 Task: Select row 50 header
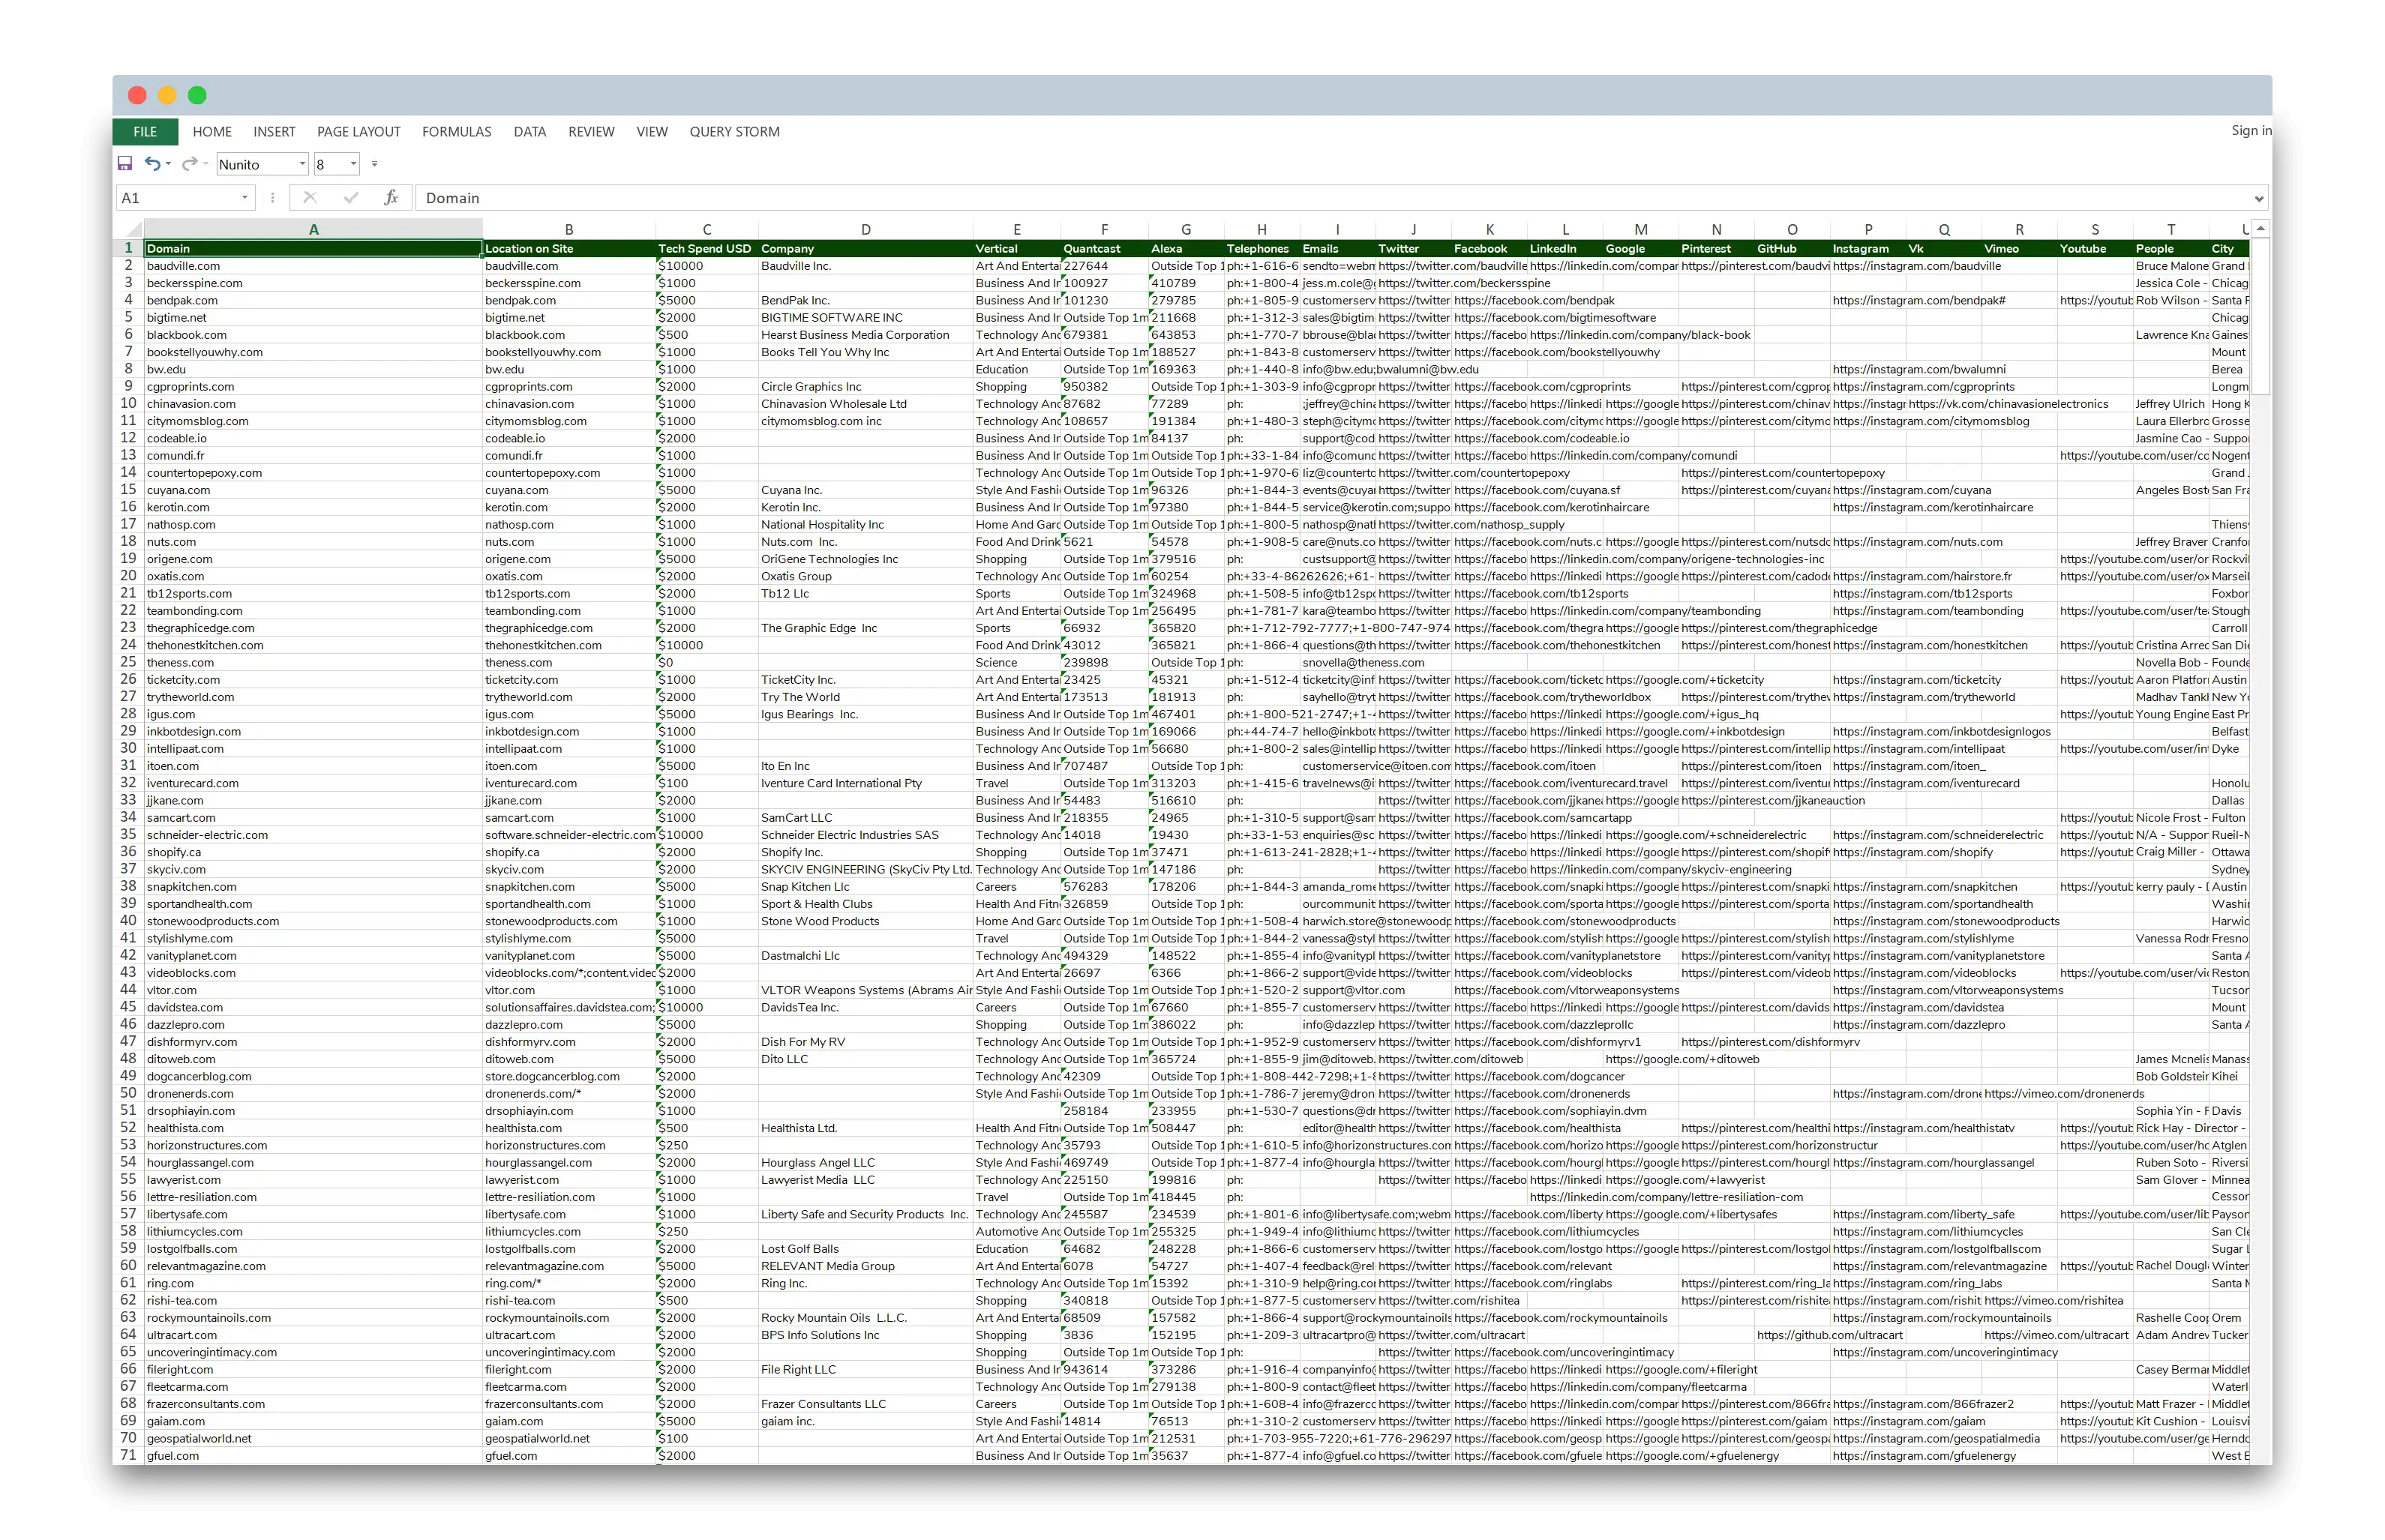[x=128, y=1093]
